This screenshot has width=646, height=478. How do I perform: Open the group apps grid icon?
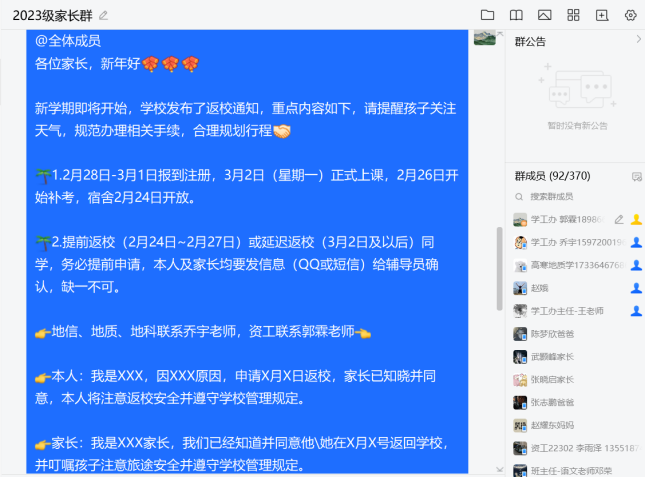pyautogui.click(x=573, y=15)
